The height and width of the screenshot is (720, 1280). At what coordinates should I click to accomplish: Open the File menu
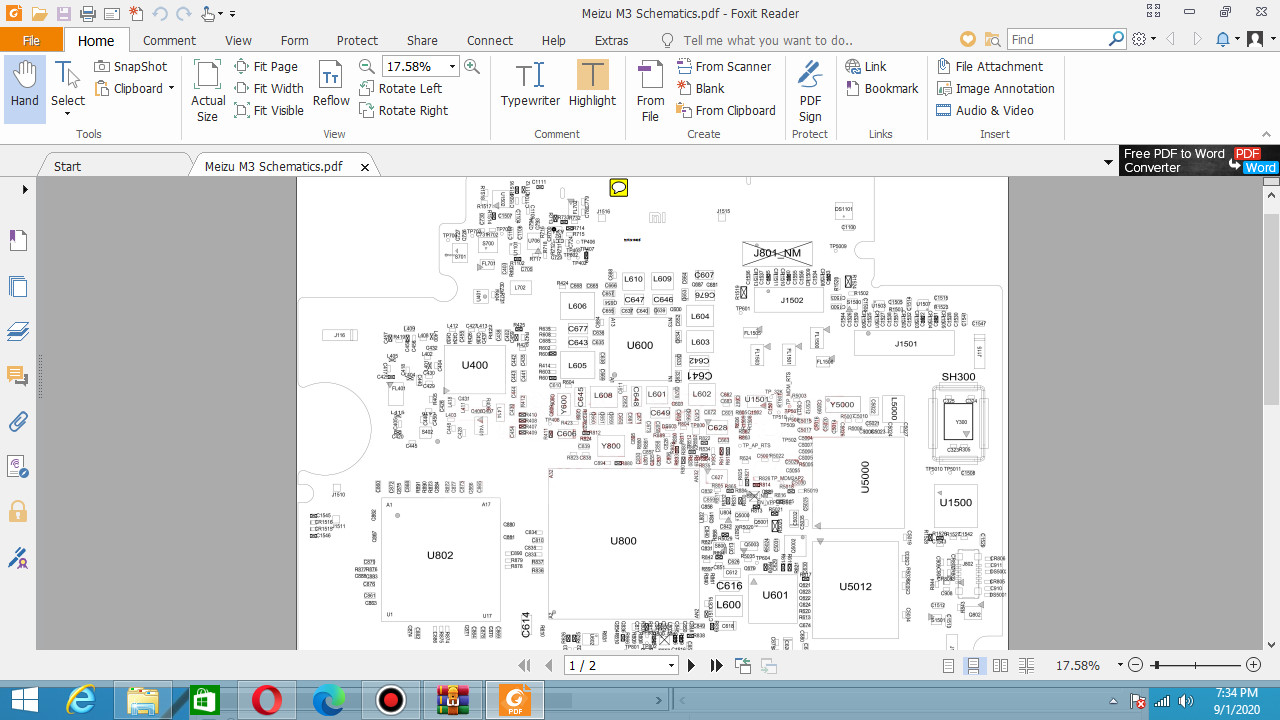[x=31, y=40]
